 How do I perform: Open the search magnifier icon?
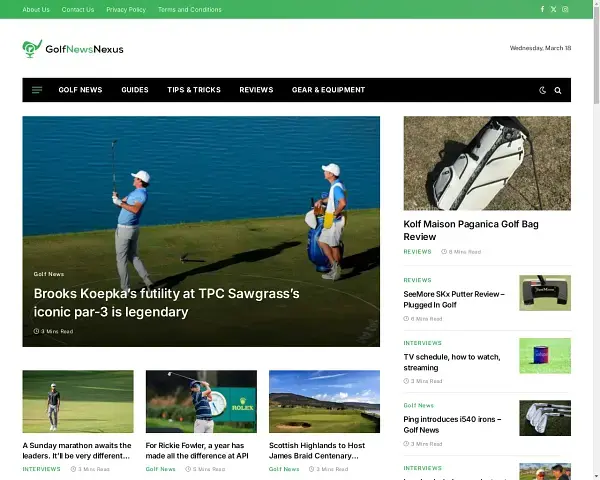pyautogui.click(x=558, y=90)
